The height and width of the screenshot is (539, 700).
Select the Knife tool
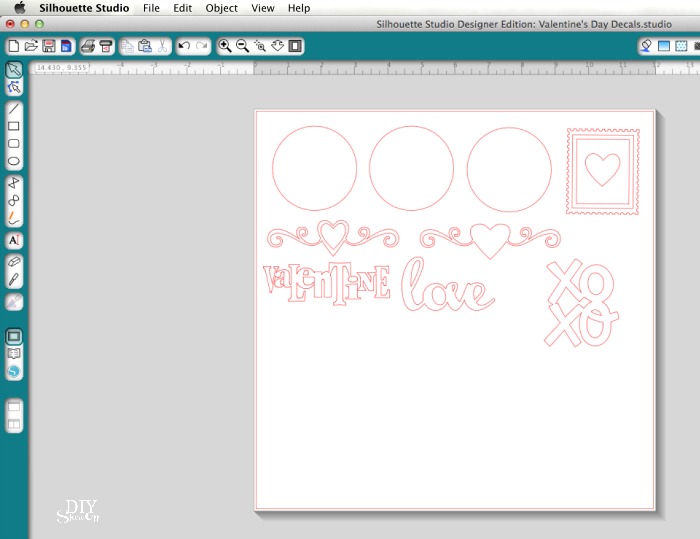point(14,280)
